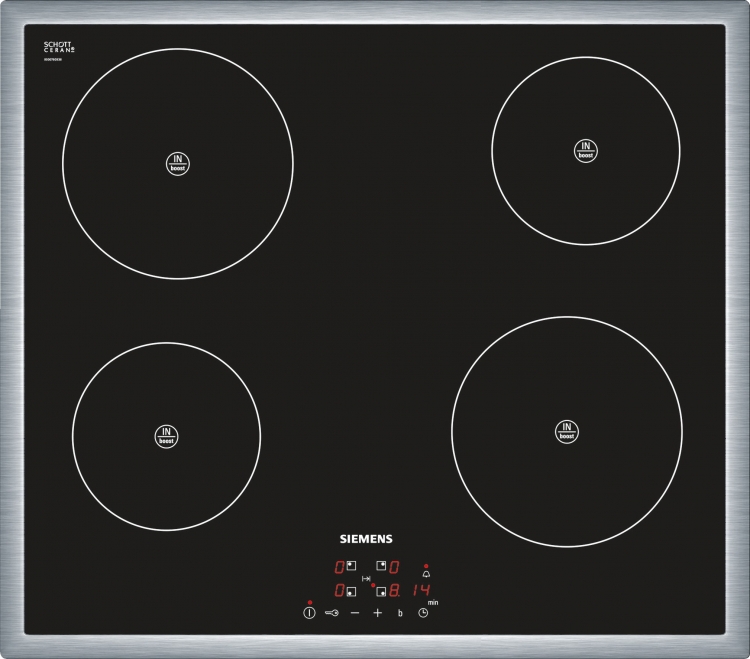750x659 pixels.
Task: Click the SIEMENS brand logo
Action: [366, 537]
